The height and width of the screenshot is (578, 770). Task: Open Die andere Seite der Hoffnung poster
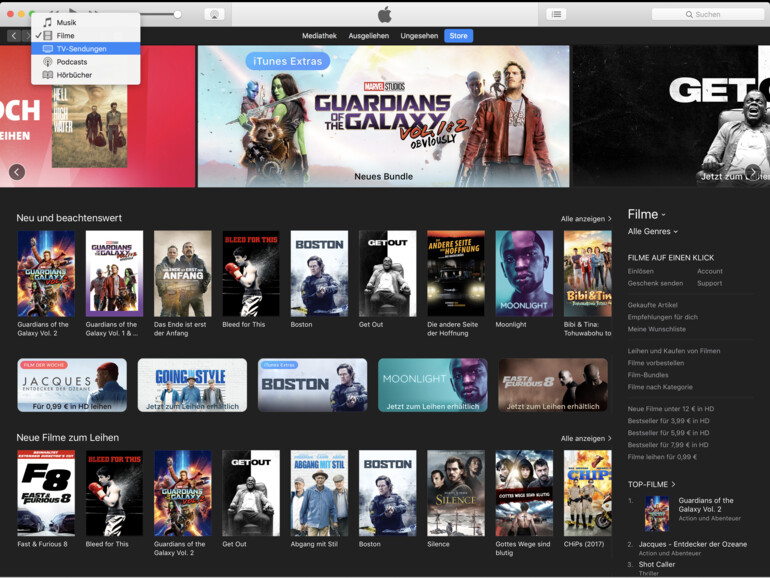(456, 274)
